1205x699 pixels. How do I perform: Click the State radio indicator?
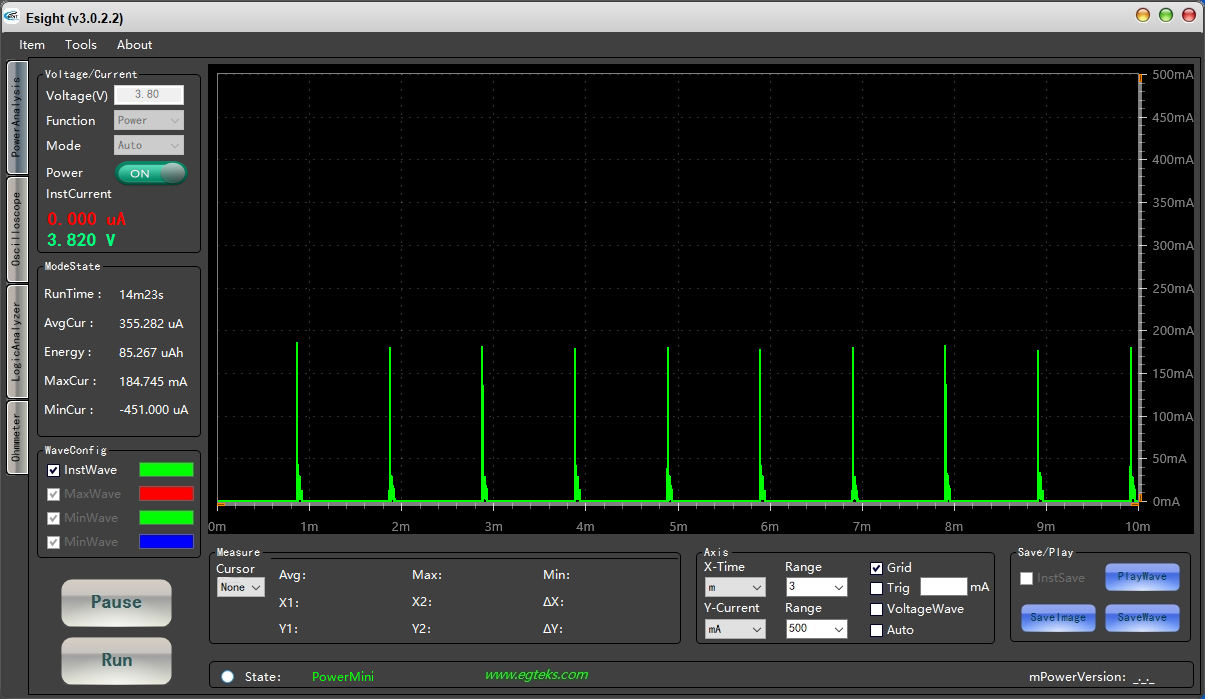pos(227,676)
